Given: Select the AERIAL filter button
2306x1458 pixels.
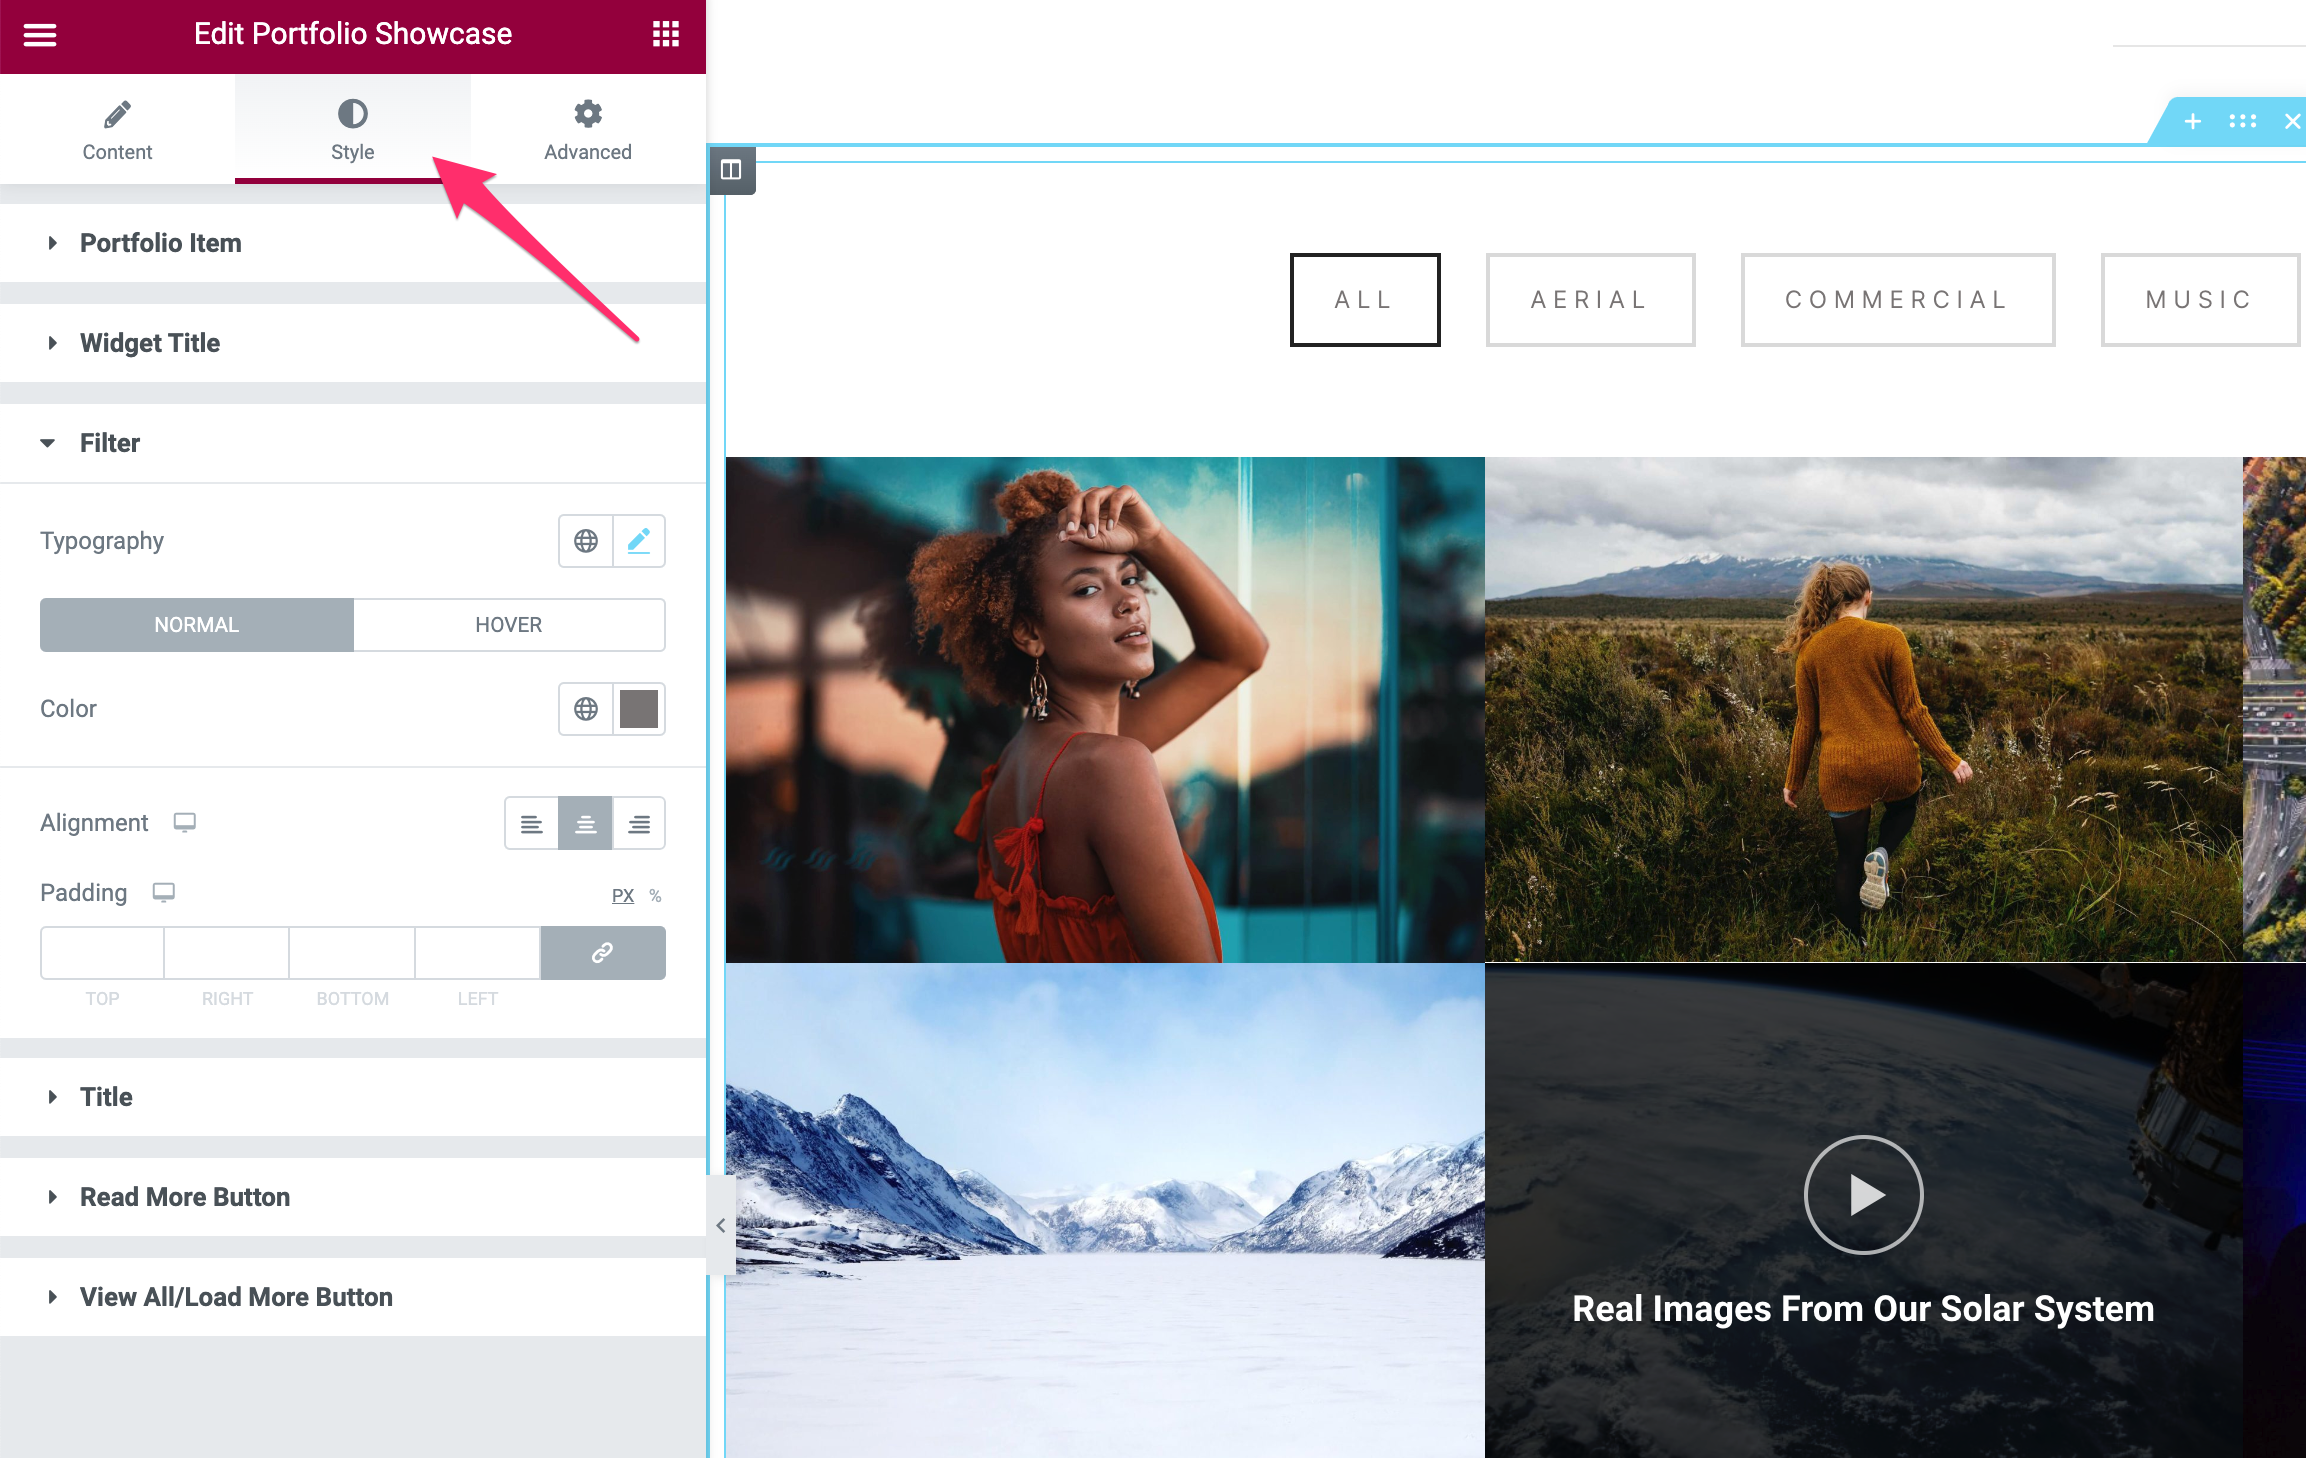Looking at the screenshot, I should [1590, 300].
